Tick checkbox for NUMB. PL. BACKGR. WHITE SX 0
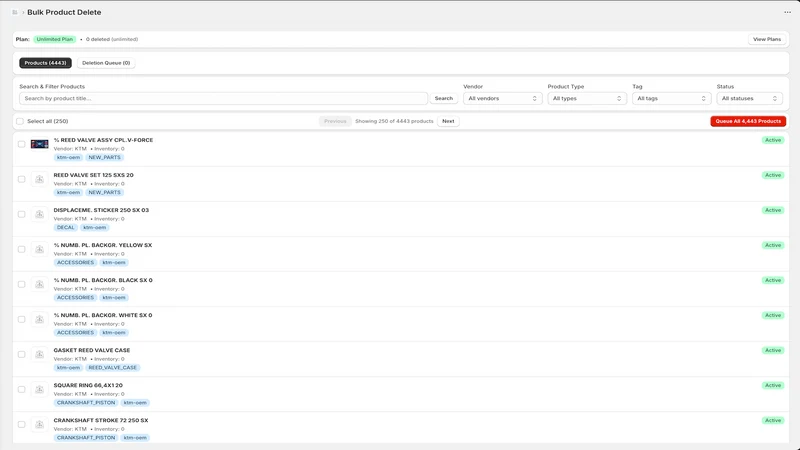800x450 pixels. (21, 319)
